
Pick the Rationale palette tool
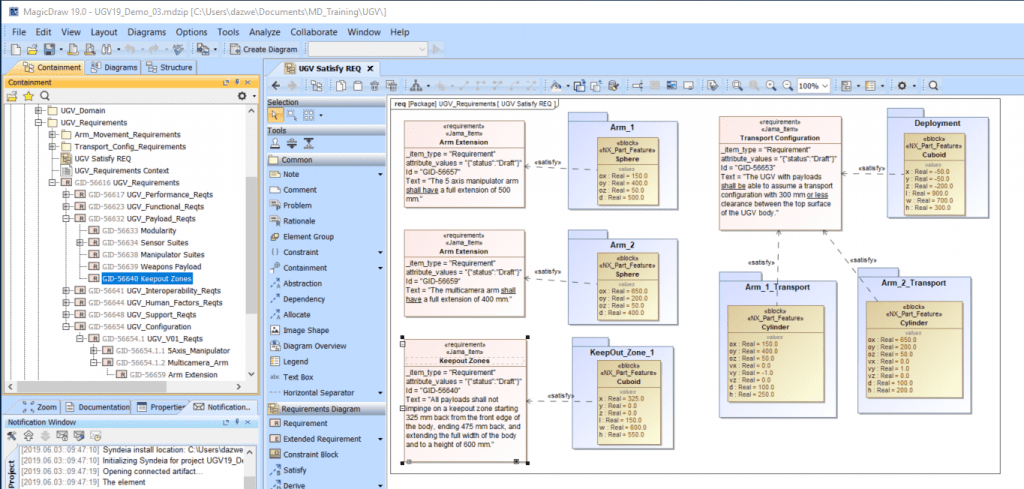[x=299, y=221]
